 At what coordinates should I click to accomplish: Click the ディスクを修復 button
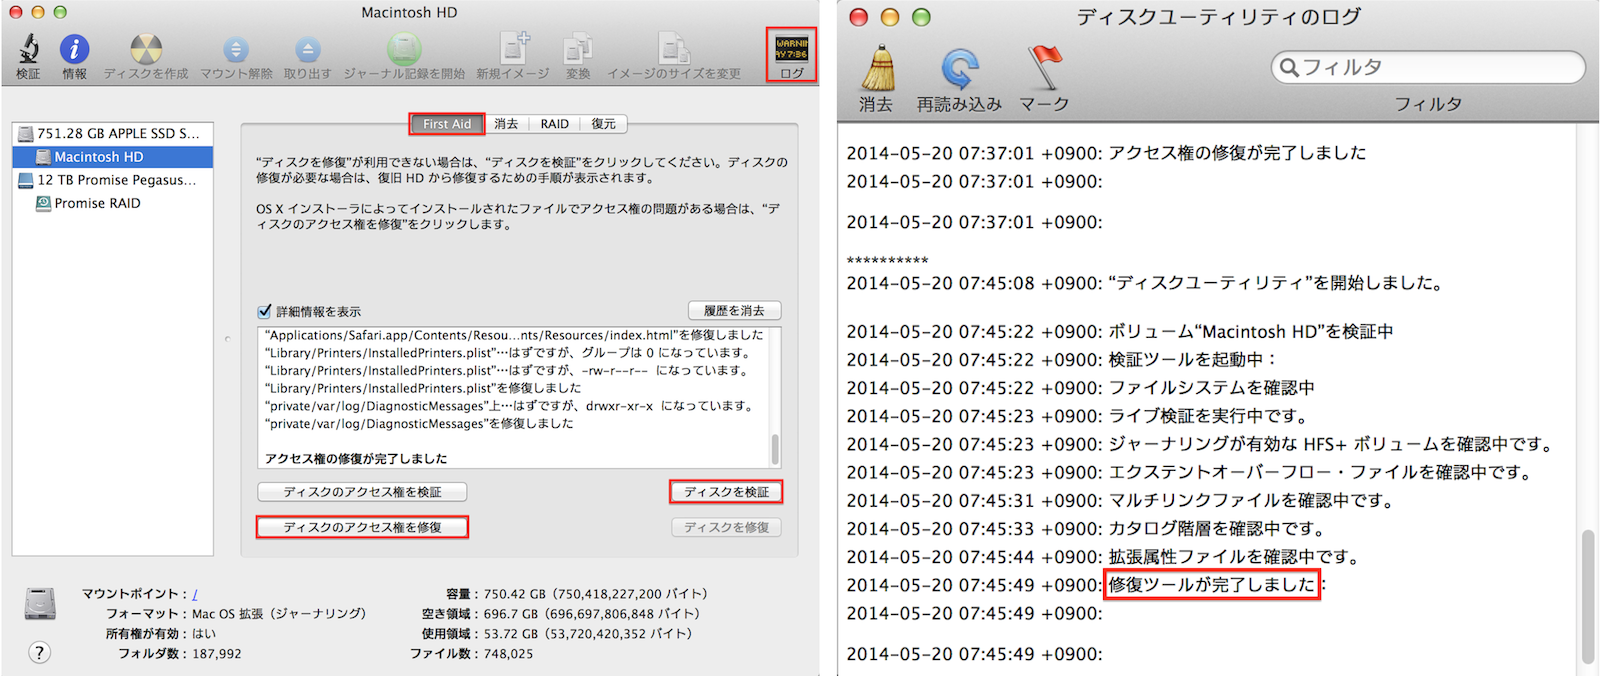(726, 527)
